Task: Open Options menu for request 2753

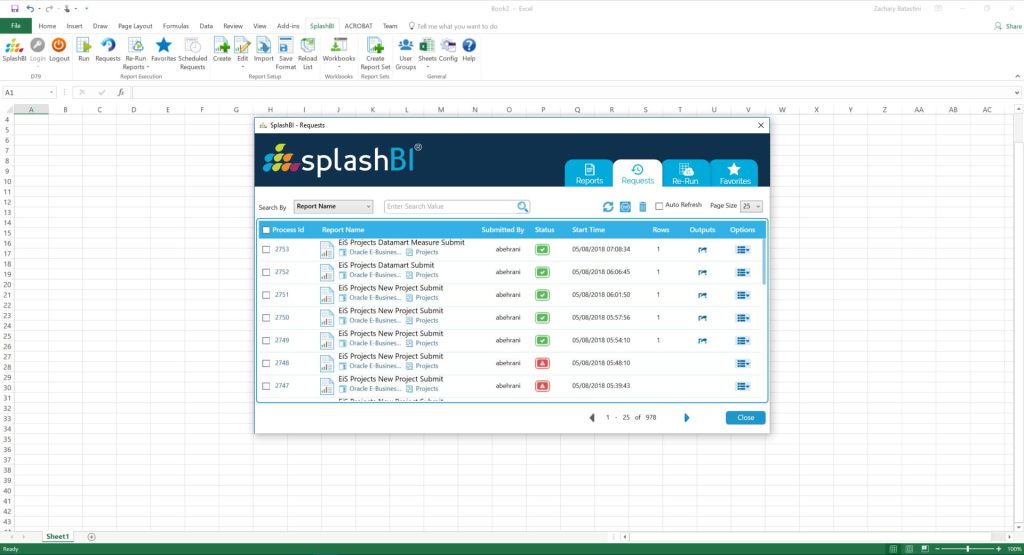Action: (x=743, y=249)
